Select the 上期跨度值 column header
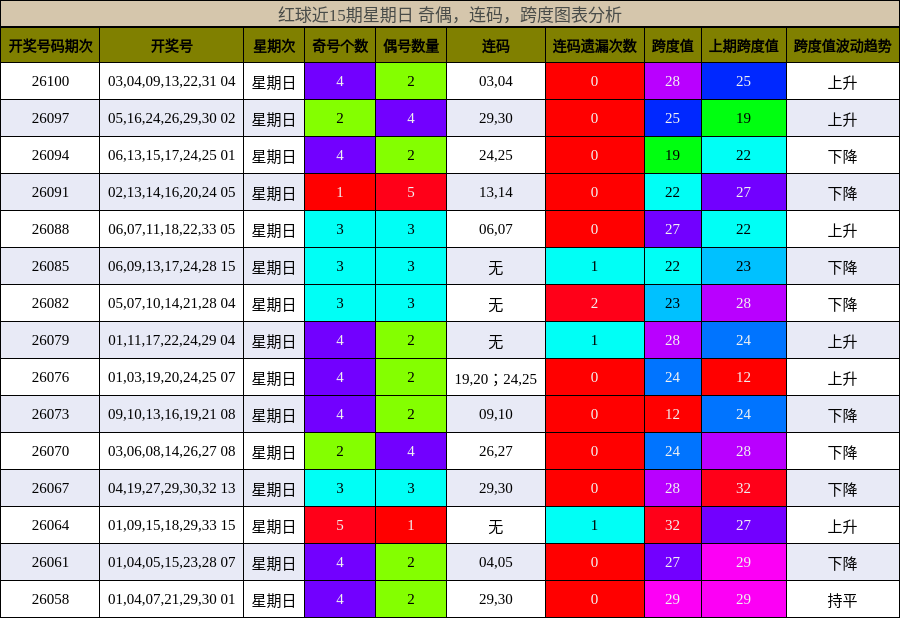The height and width of the screenshot is (618, 900). pyautogui.click(x=744, y=46)
